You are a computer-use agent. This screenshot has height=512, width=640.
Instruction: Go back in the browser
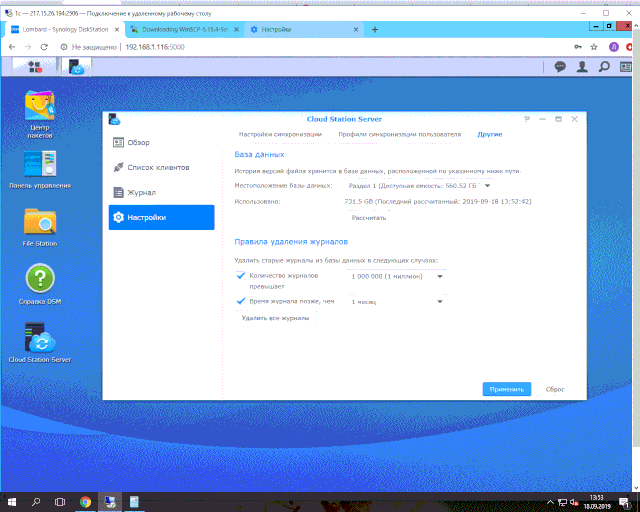pos(12,47)
